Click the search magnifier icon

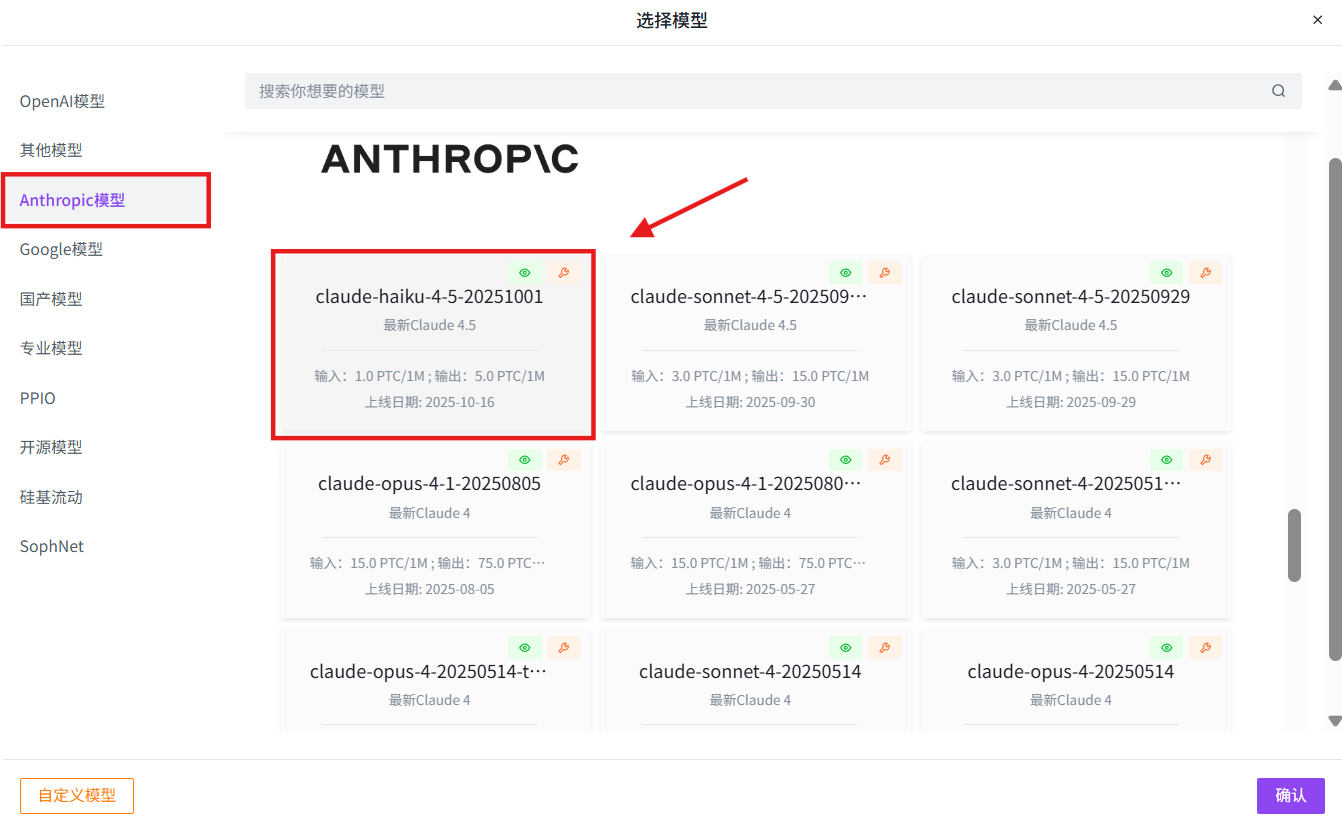click(x=1278, y=91)
